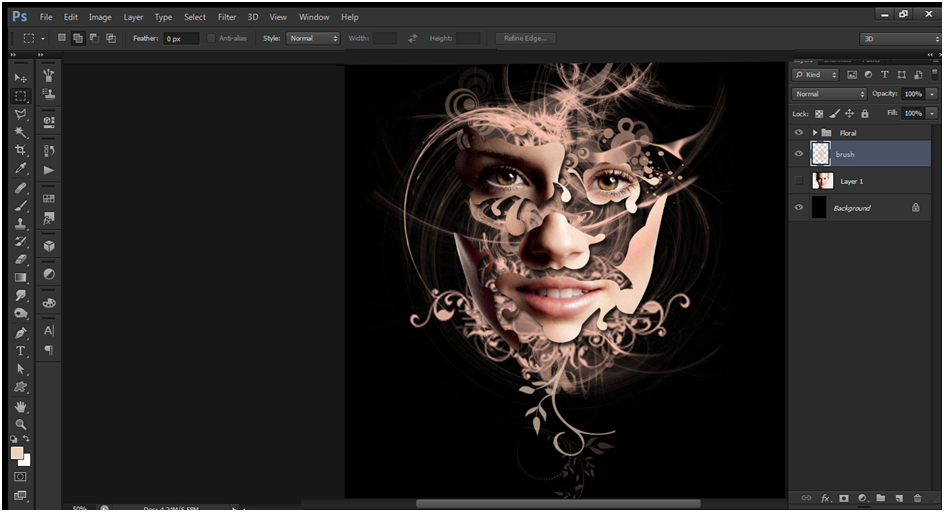Open the marquee Style dropdown
The image size is (944, 512).
point(313,38)
